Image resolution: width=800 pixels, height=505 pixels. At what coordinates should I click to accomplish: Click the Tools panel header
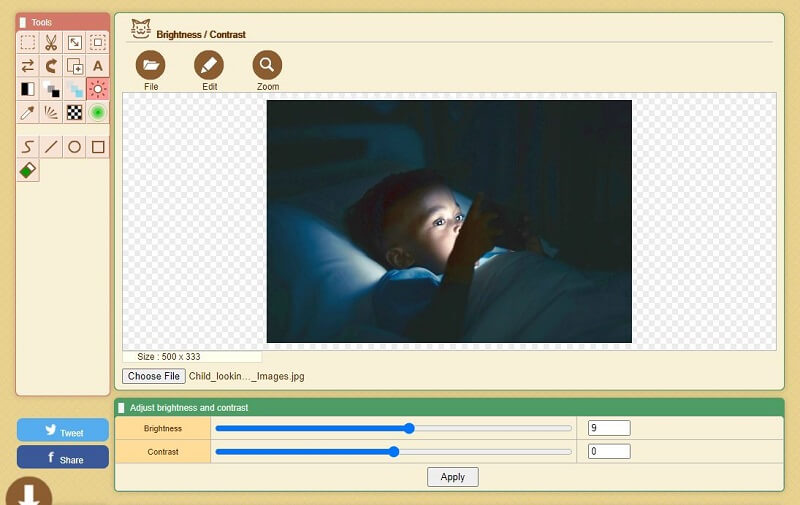pos(63,22)
